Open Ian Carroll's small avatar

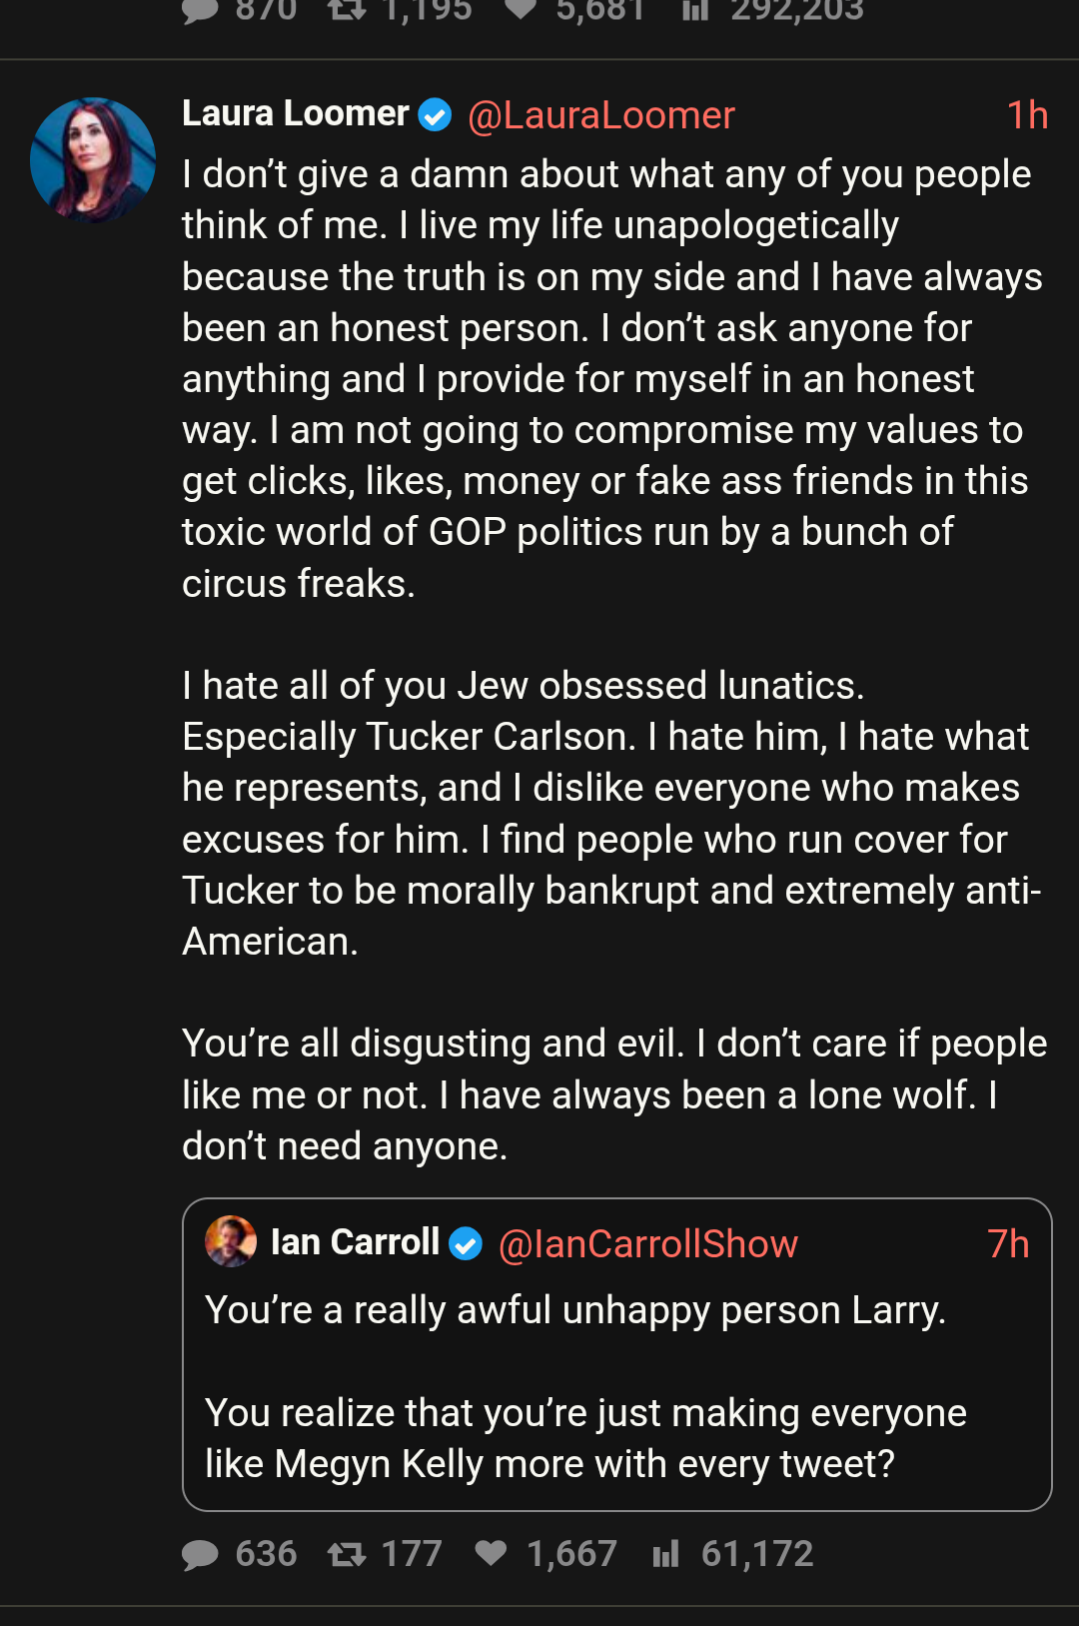click(230, 1242)
